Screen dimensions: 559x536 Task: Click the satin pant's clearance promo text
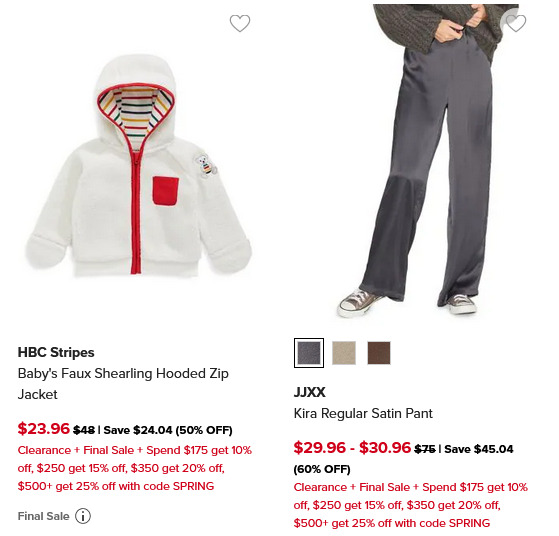pos(411,505)
